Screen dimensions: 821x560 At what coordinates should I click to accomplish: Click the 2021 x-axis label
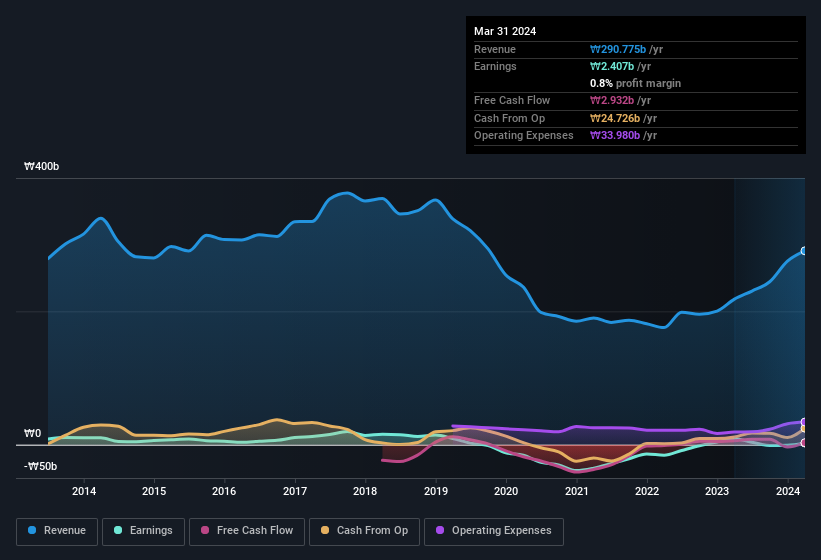coord(576,491)
